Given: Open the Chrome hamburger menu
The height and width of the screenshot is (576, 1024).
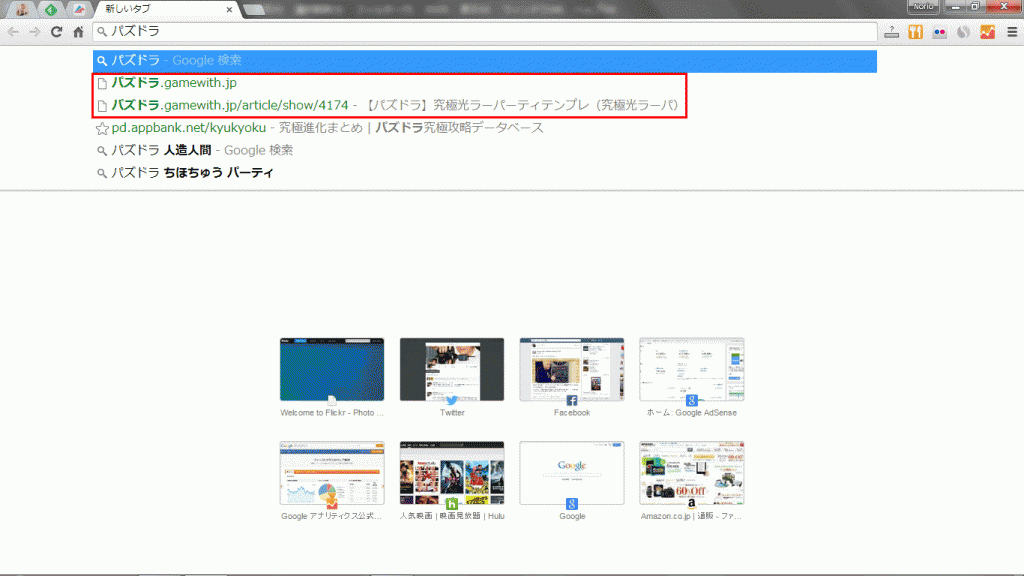Looking at the screenshot, I should point(1011,32).
